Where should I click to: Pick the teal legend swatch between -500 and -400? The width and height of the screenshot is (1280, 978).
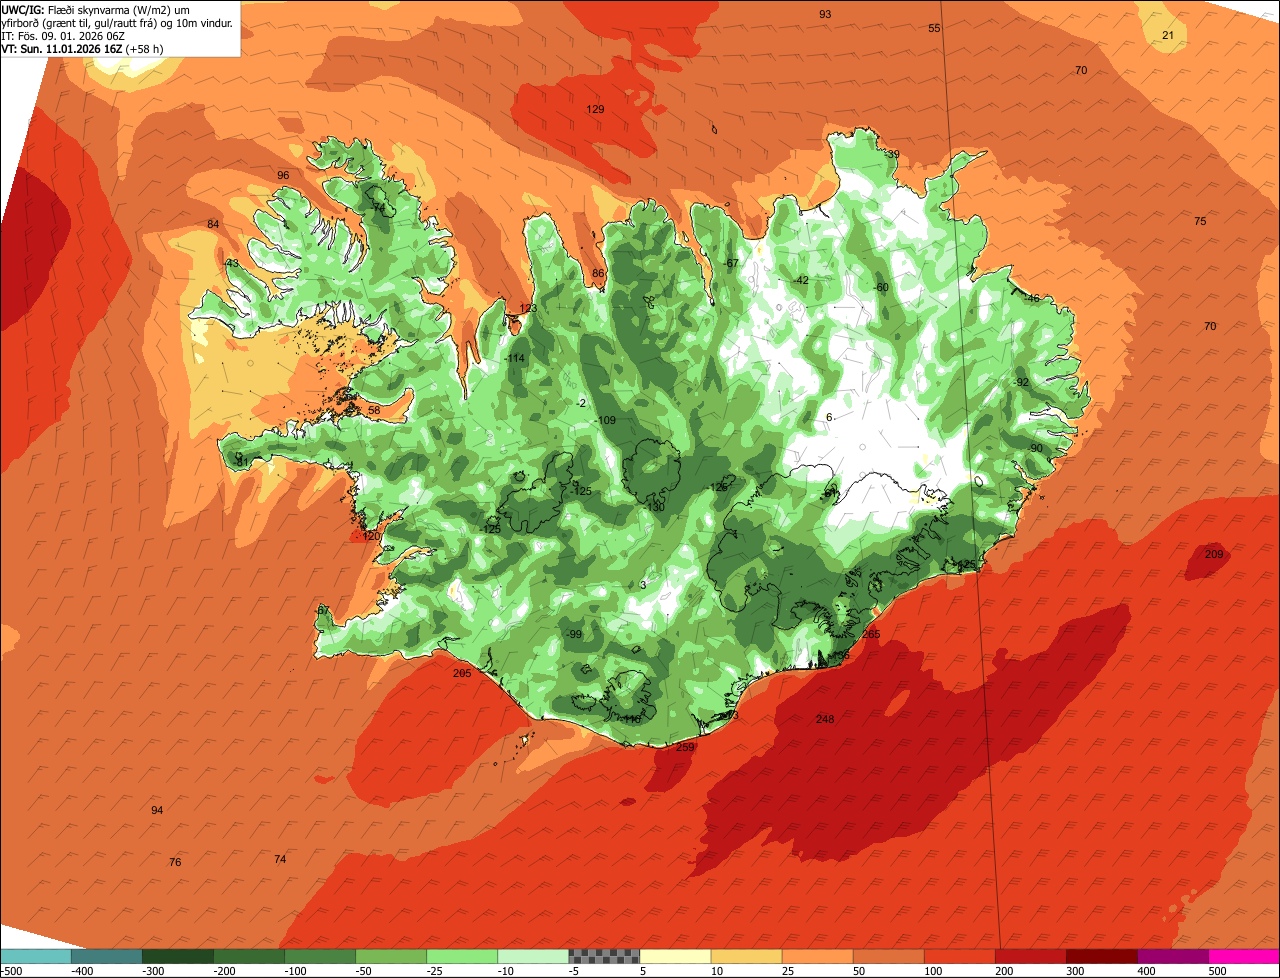click(x=35, y=956)
